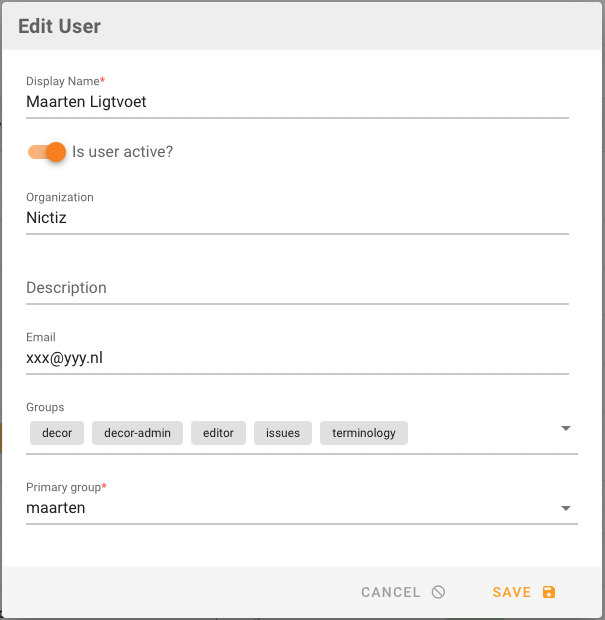Select the 'maarten' primary group value
Screen dimensions: 605x620
56,508
